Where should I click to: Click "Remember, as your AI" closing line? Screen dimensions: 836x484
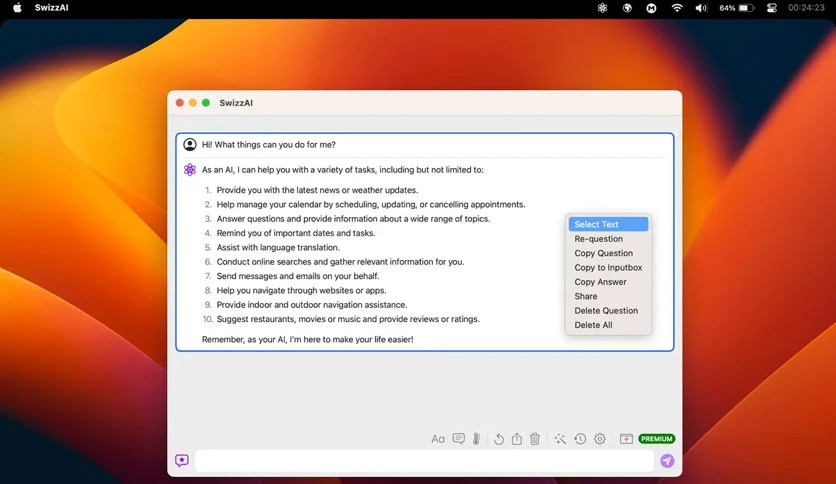click(x=308, y=340)
